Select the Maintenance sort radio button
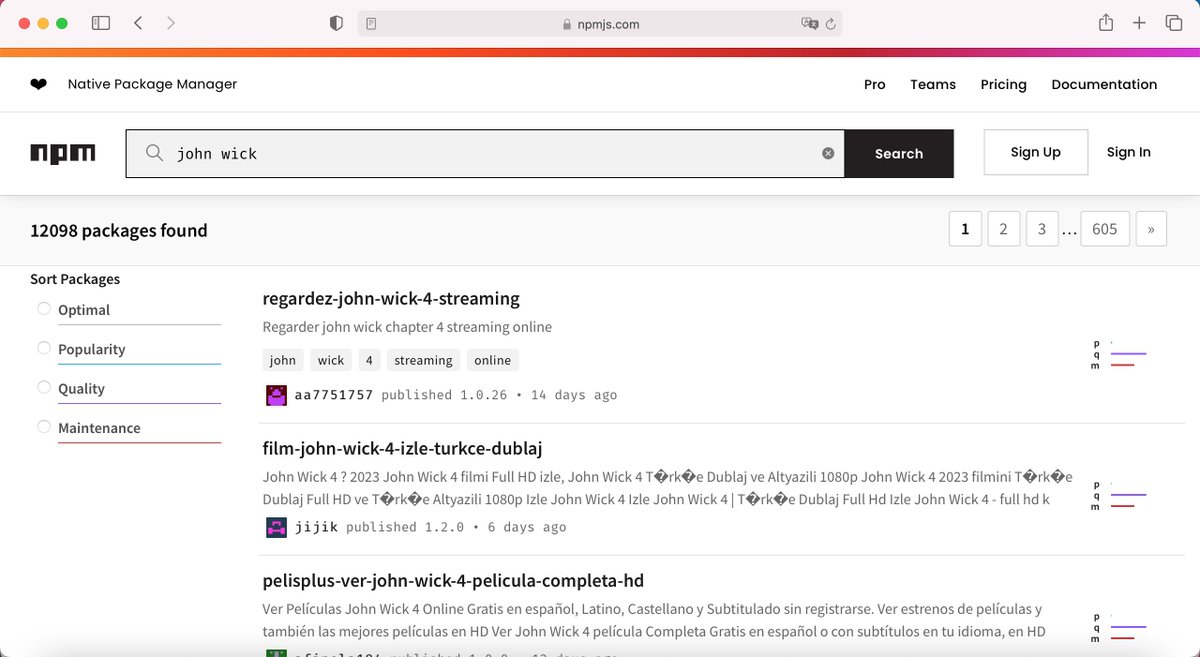Viewport: 1200px width, 657px height. 44,427
